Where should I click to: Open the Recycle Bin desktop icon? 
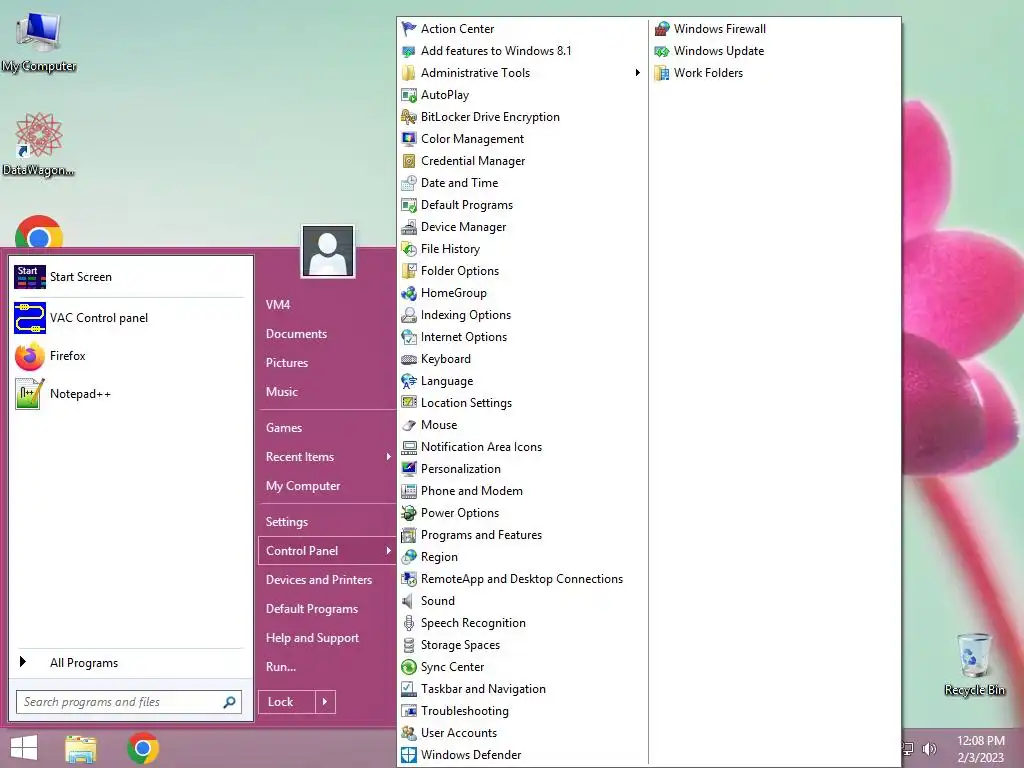point(974,664)
